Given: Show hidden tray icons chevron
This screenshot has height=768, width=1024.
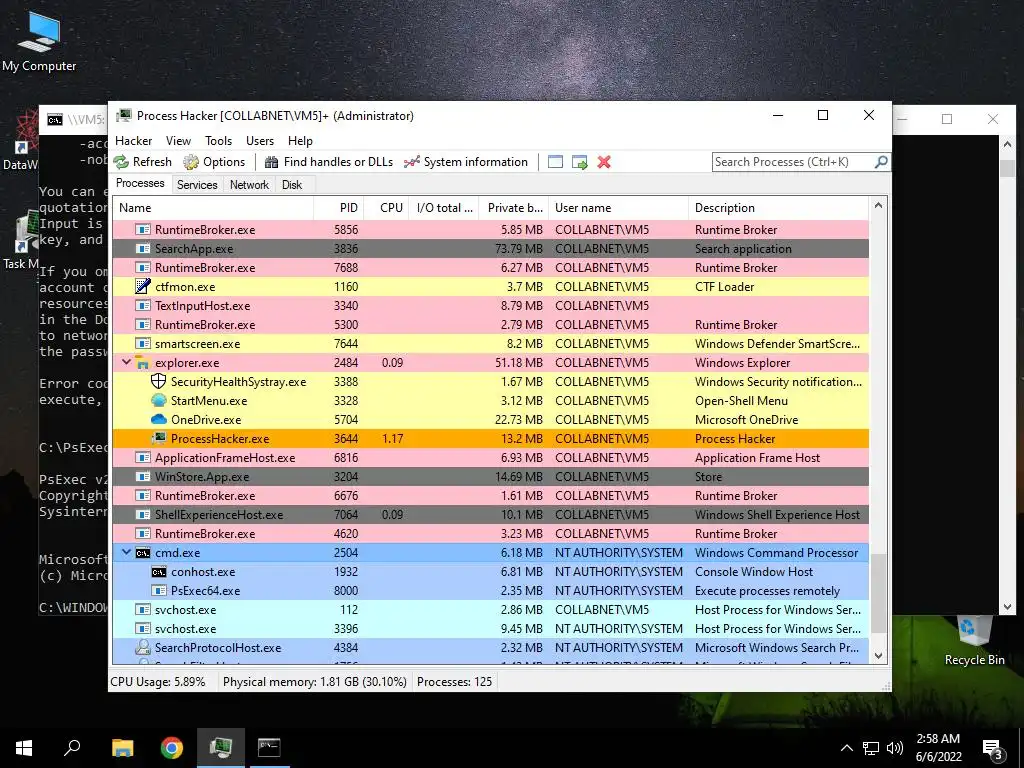Looking at the screenshot, I should click(x=846, y=748).
